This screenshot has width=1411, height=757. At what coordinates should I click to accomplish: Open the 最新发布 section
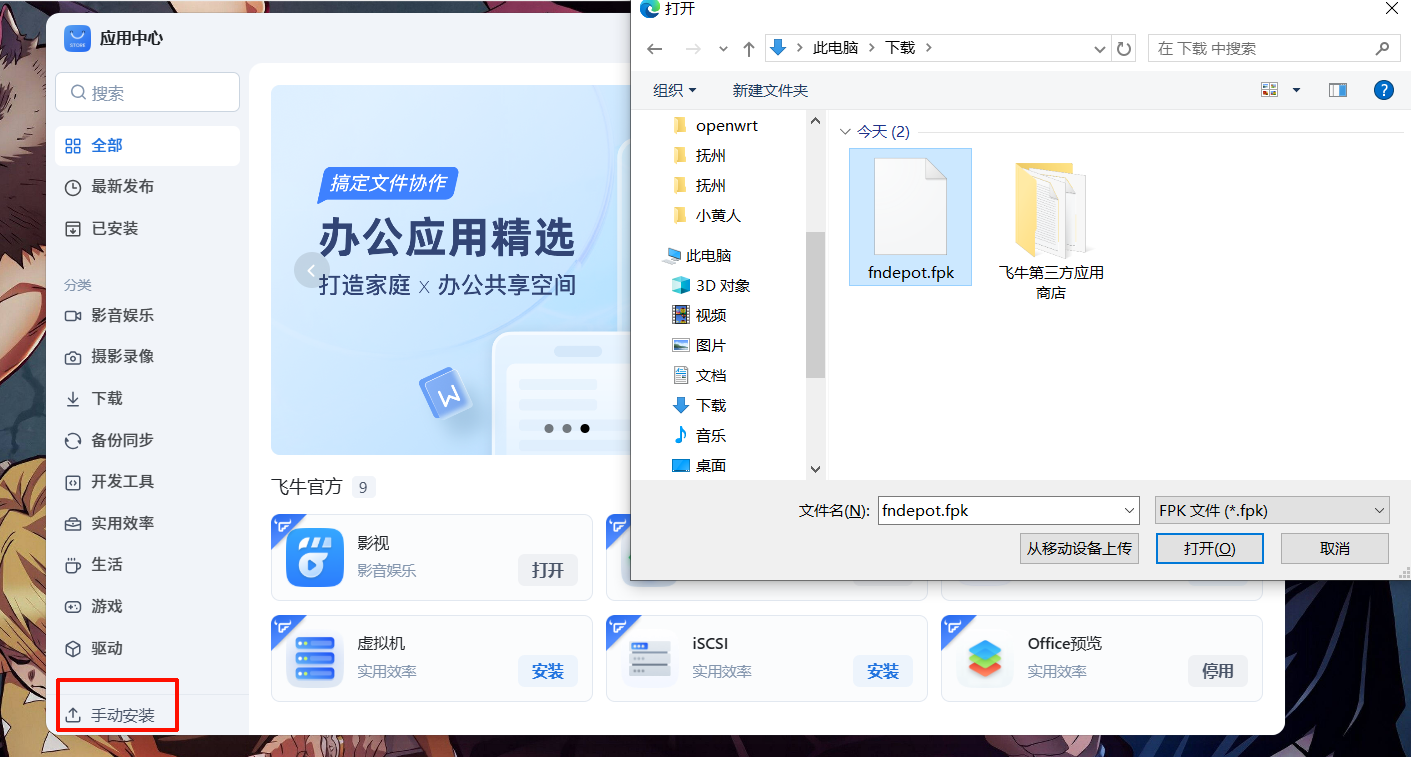click(x=147, y=187)
